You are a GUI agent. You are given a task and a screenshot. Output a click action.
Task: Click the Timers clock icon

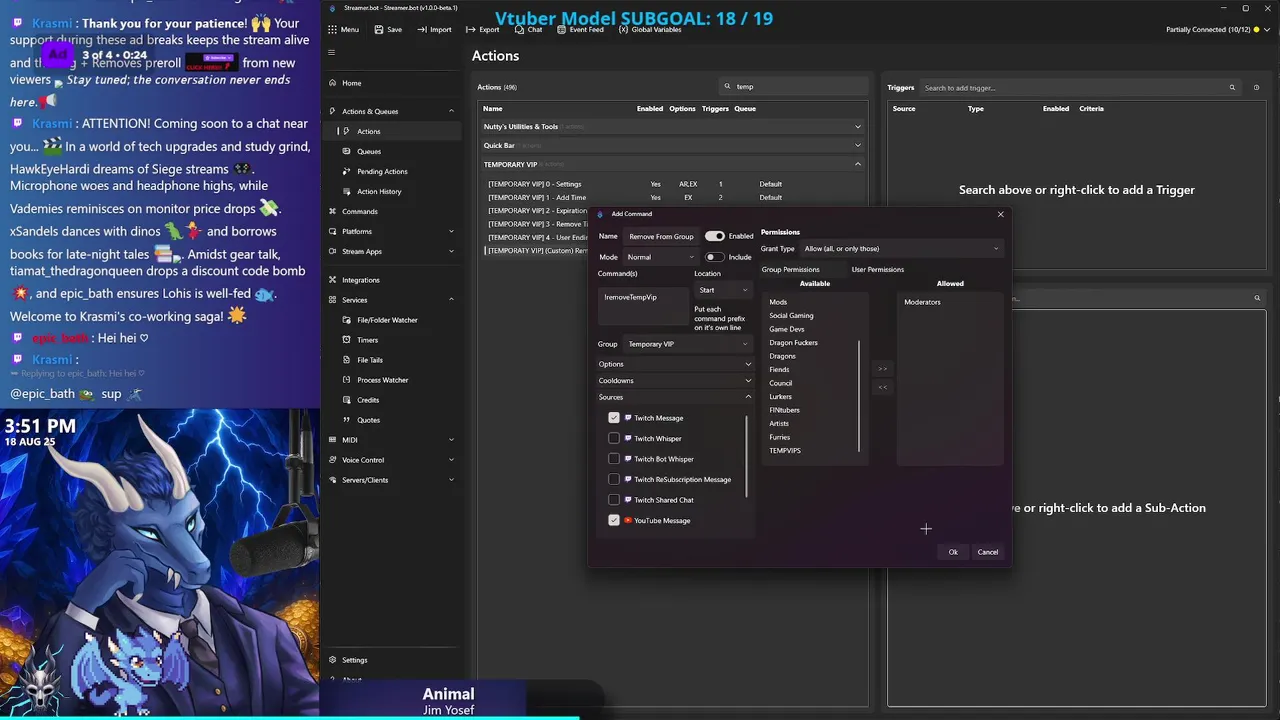[x=347, y=340]
